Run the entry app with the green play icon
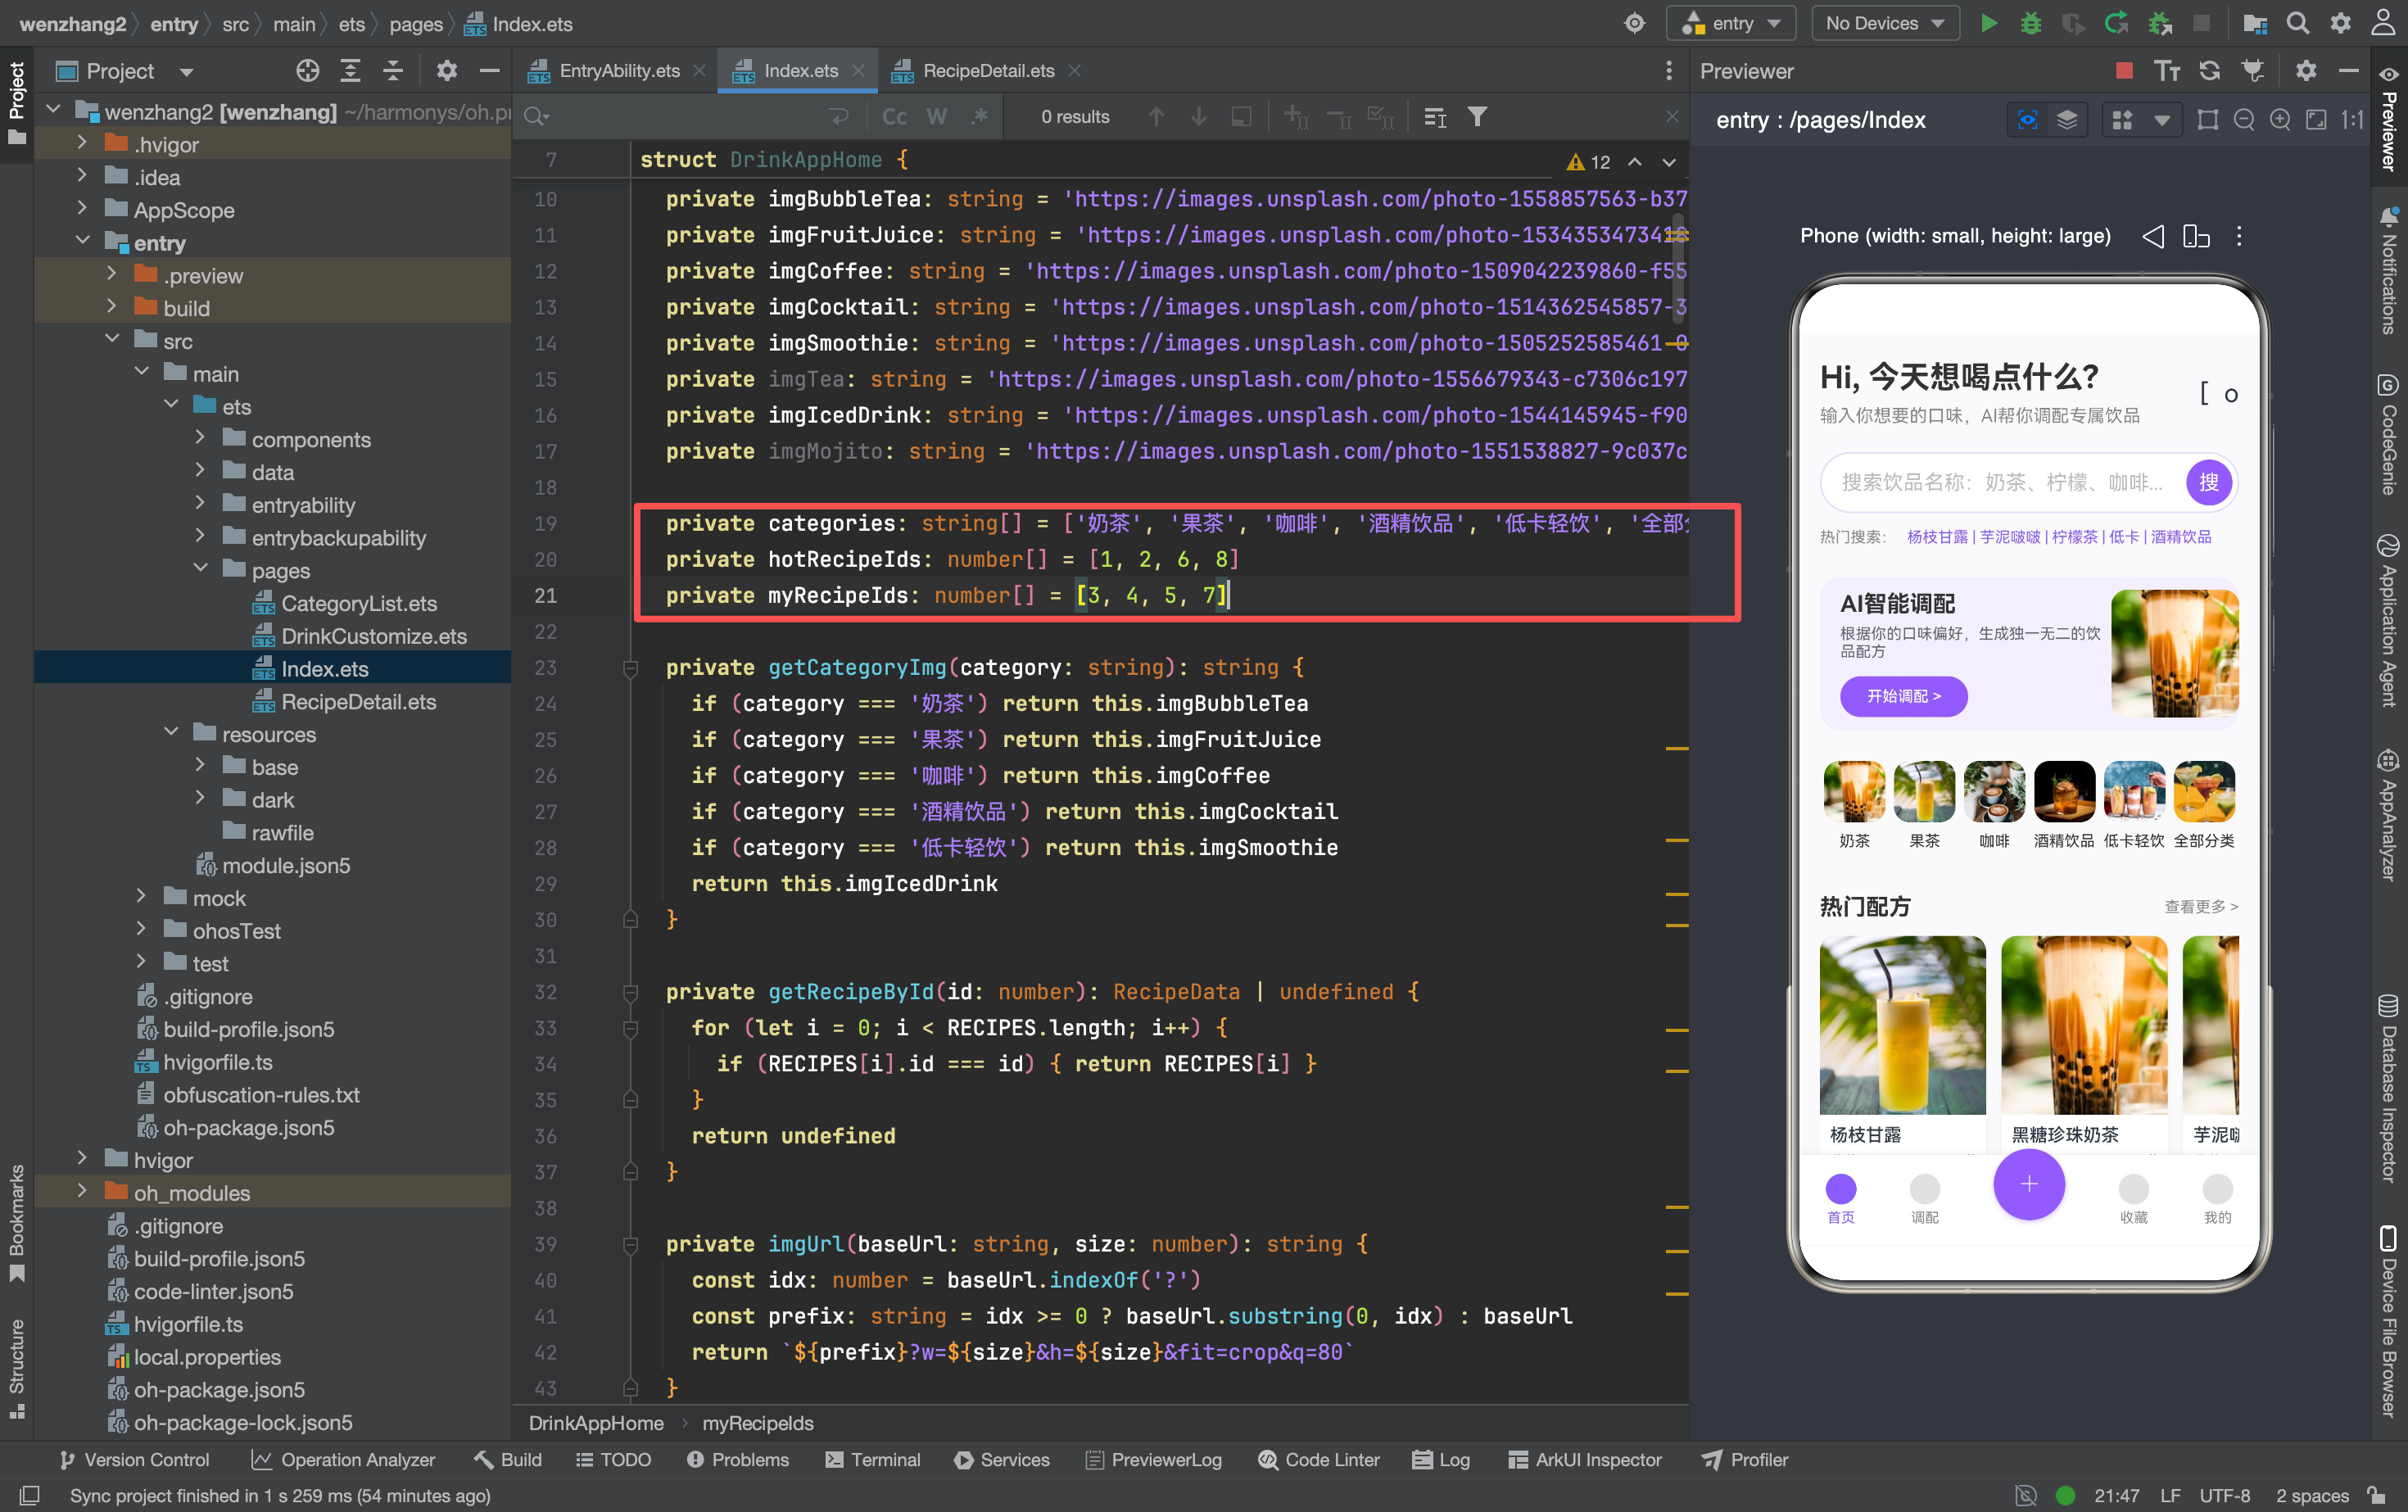 pos(1989,23)
